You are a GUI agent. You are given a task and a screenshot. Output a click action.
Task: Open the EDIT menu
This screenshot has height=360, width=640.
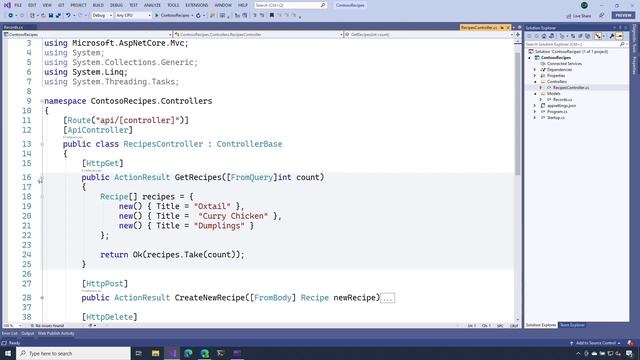pyautogui.click(x=32, y=5)
